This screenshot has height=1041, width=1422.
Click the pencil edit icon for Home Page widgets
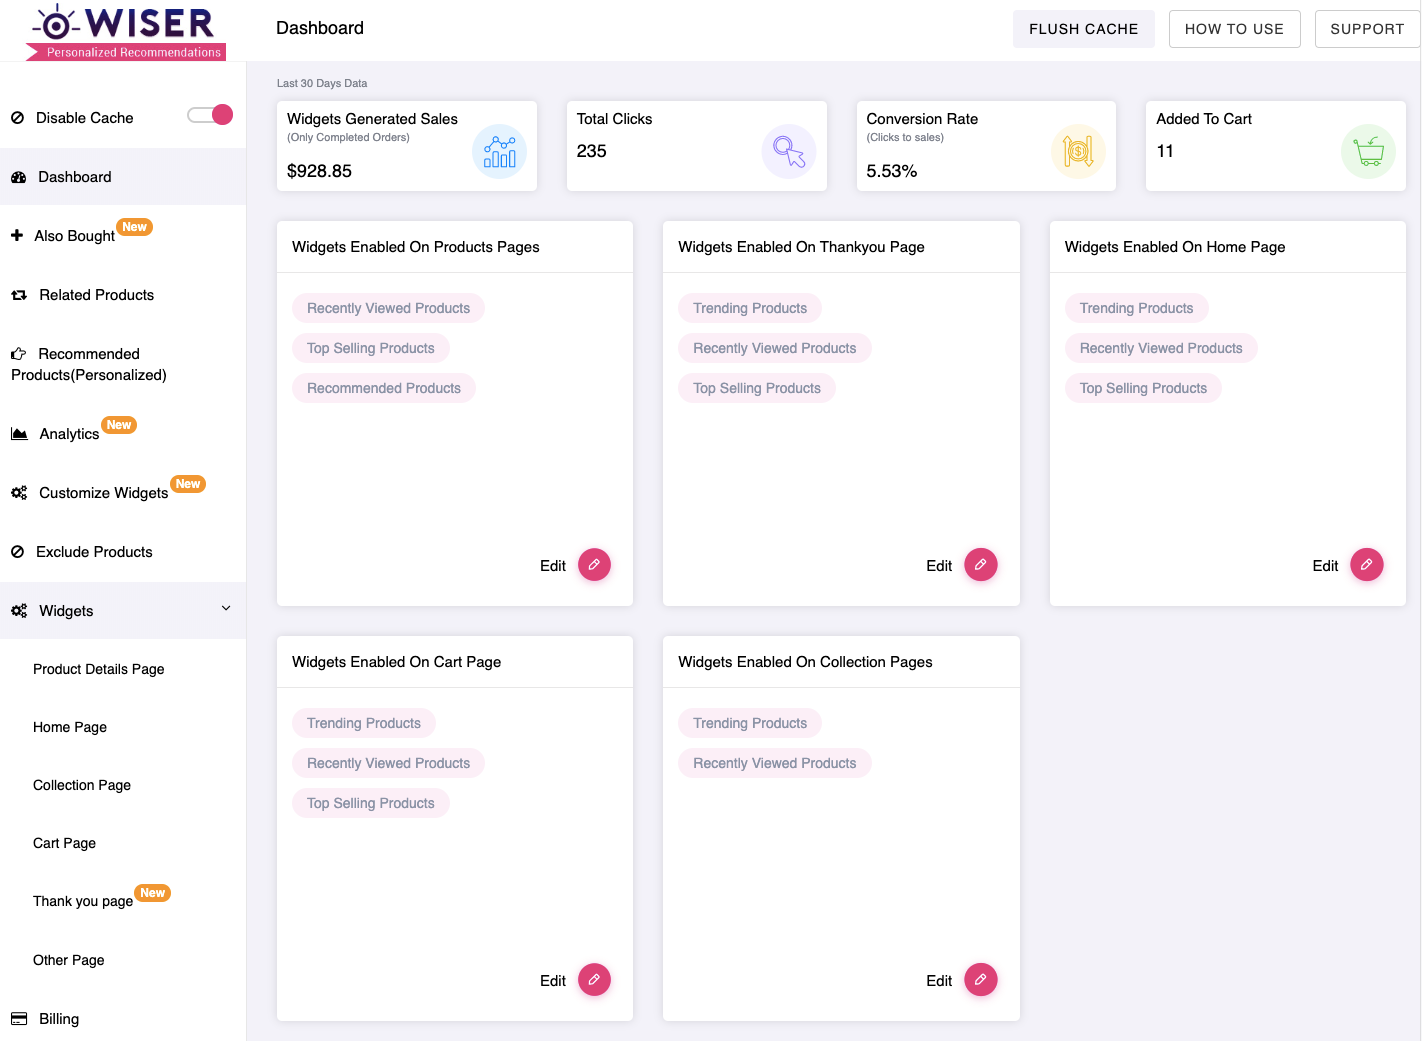(x=1367, y=565)
